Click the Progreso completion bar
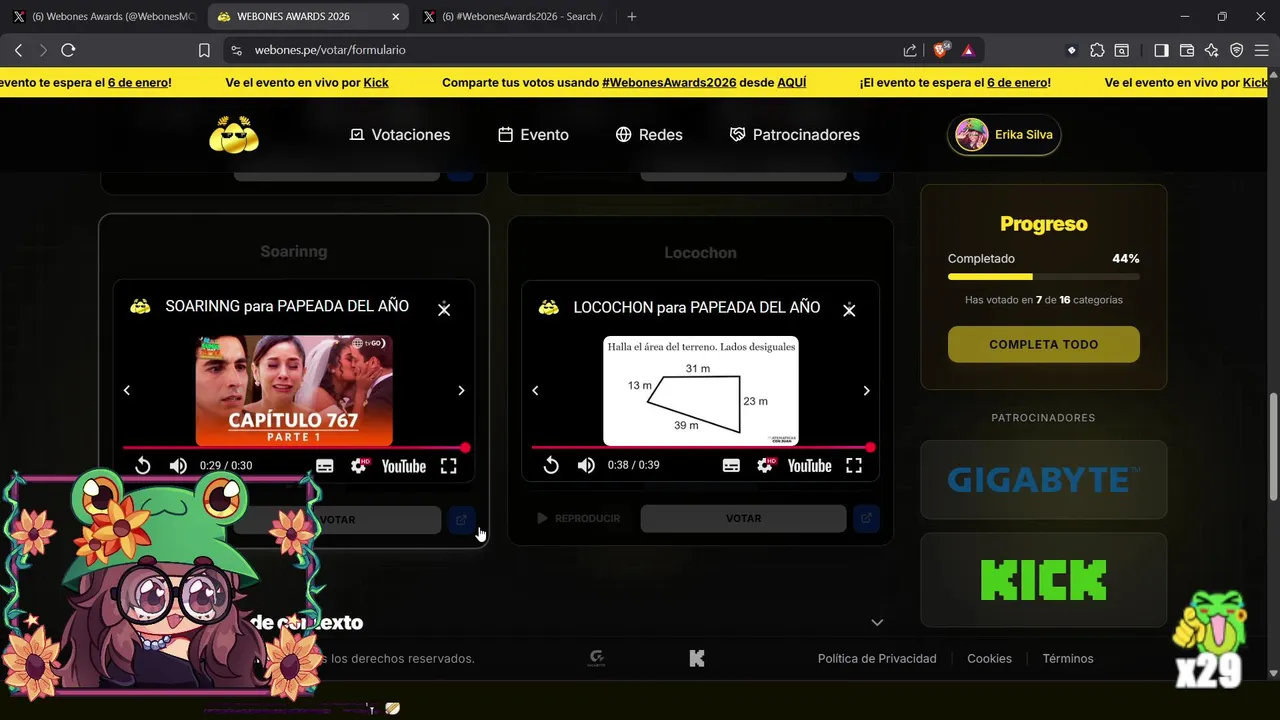Screen dimensions: 1280x720 point(1043,276)
